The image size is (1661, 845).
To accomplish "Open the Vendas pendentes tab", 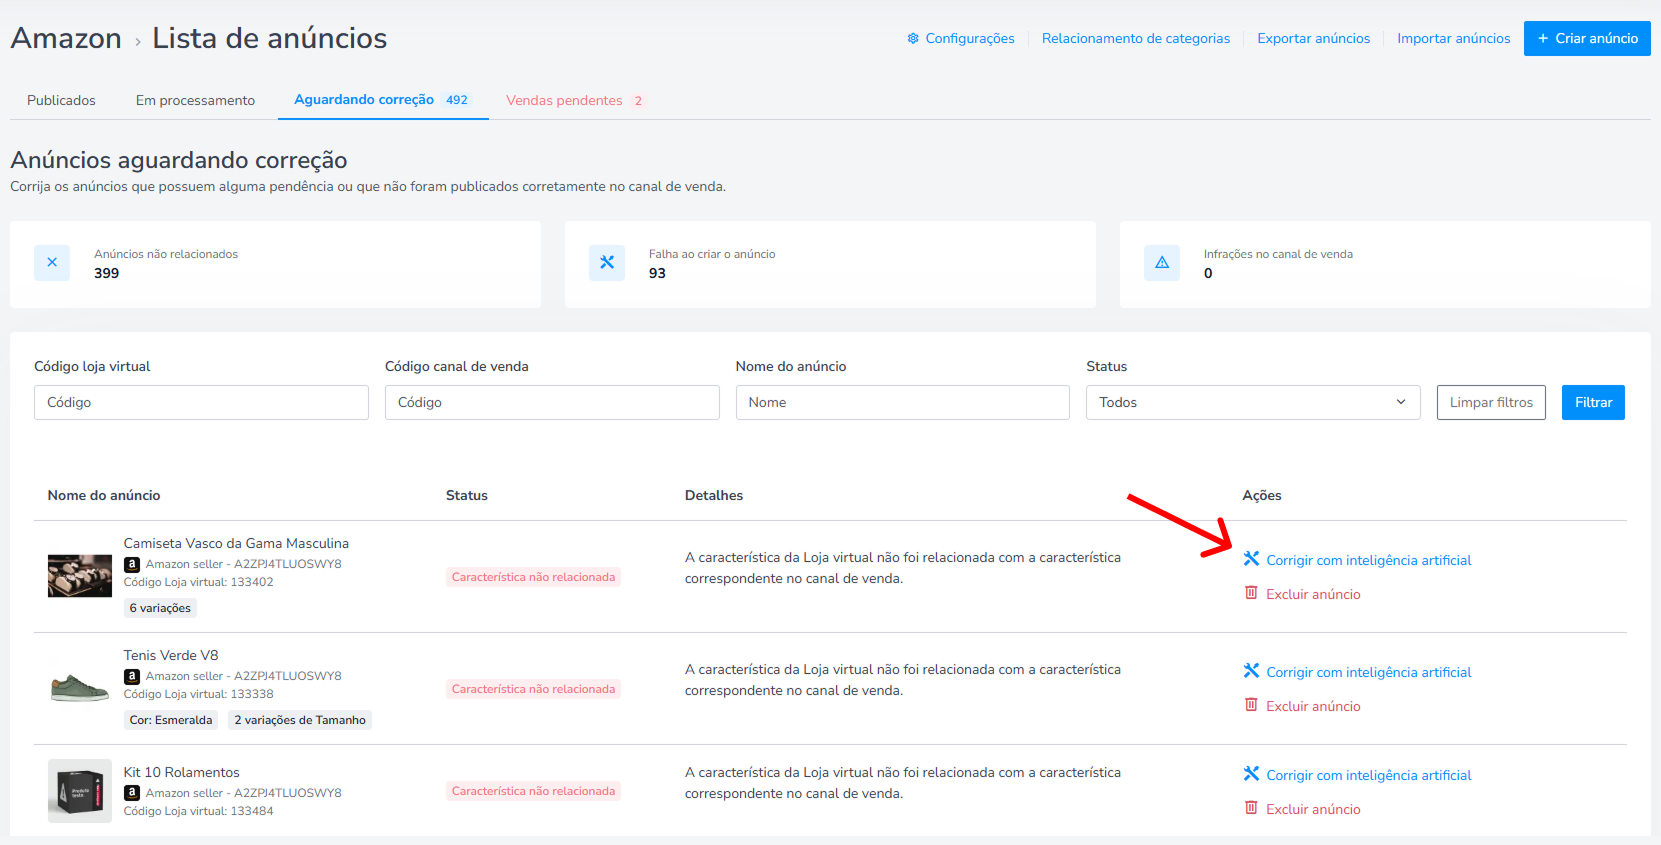I will pyautogui.click(x=575, y=100).
